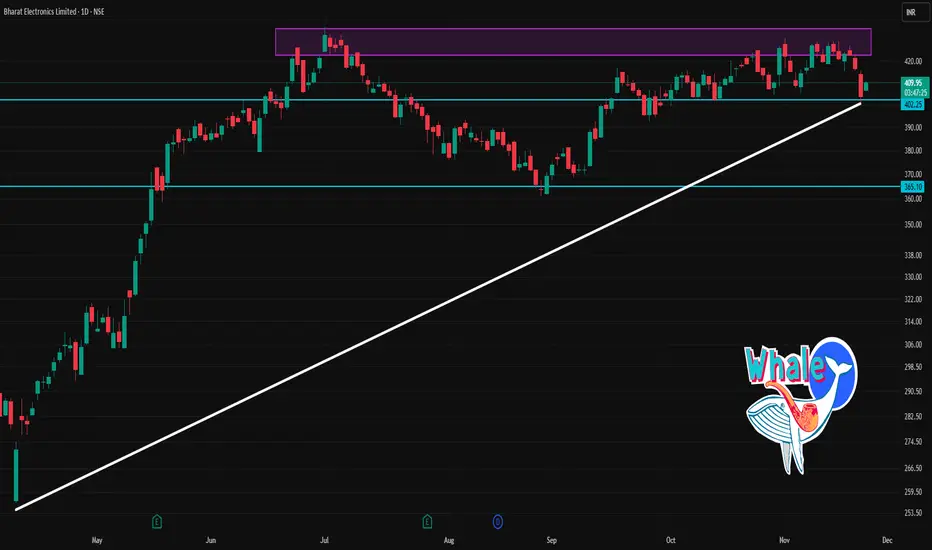Click the Nov label on time axis
The width and height of the screenshot is (932, 550).
pyautogui.click(x=784, y=540)
